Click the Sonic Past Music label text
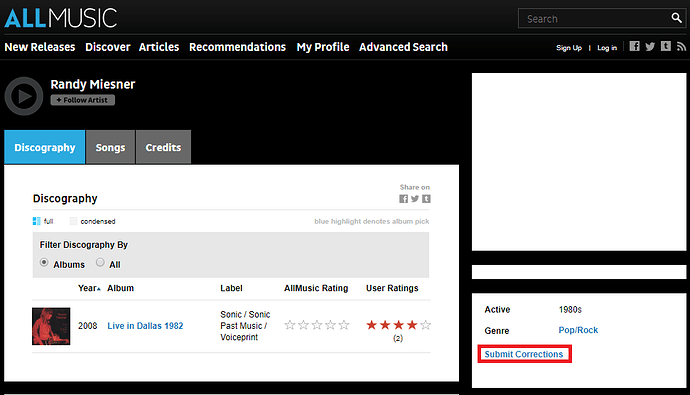The height and width of the screenshot is (395, 690). pyautogui.click(x=245, y=326)
